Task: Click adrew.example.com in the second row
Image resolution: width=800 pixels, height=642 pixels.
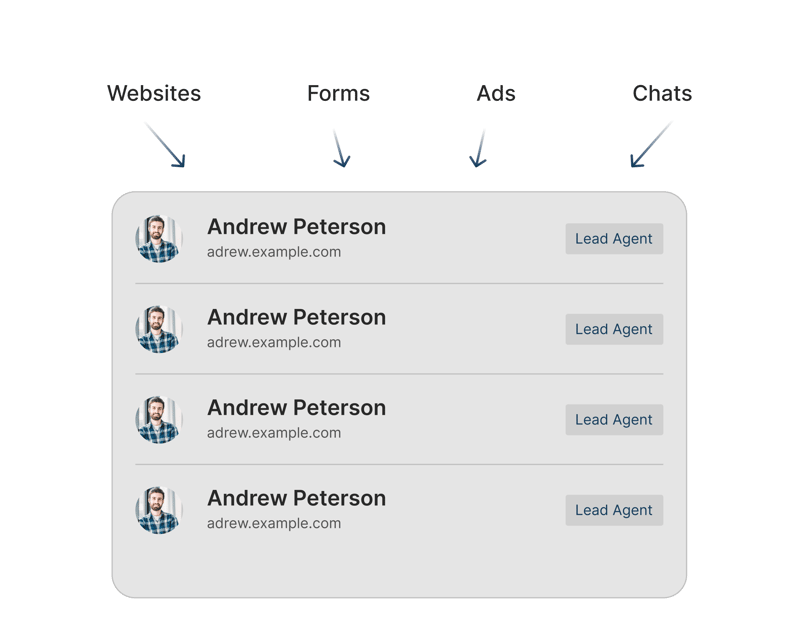Action: tap(274, 343)
